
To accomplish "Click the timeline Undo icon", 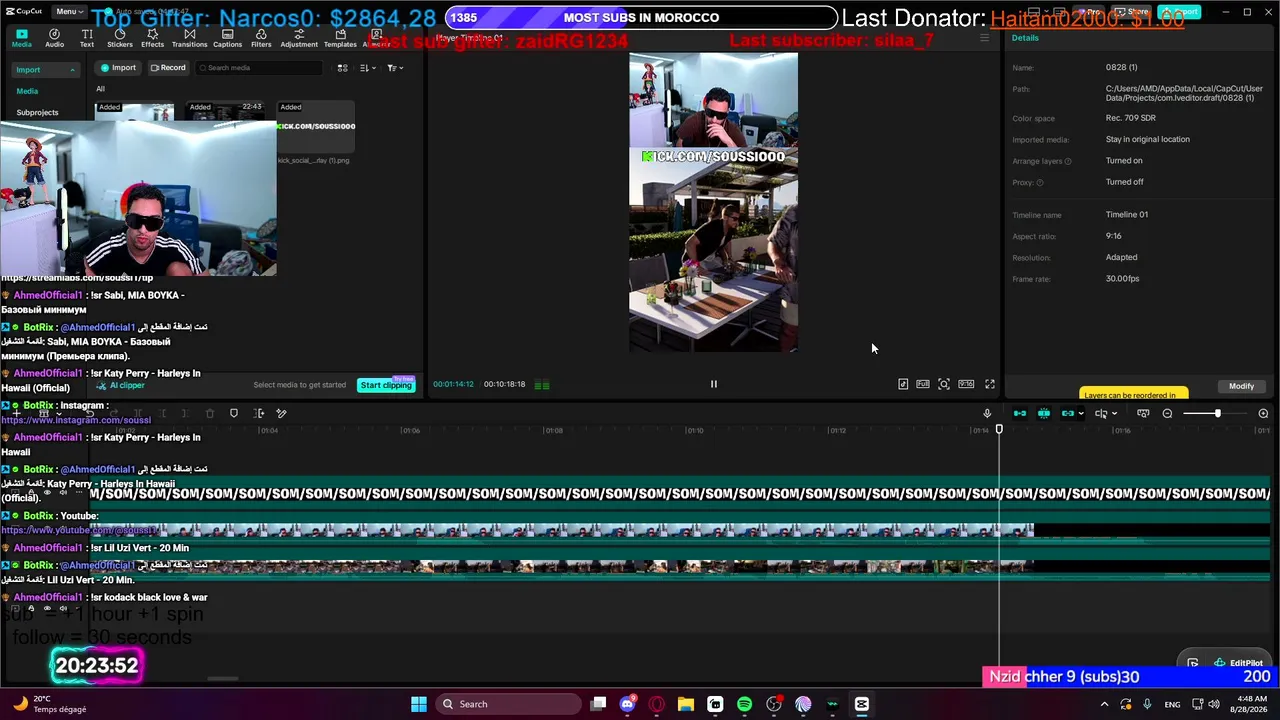I will [89, 413].
